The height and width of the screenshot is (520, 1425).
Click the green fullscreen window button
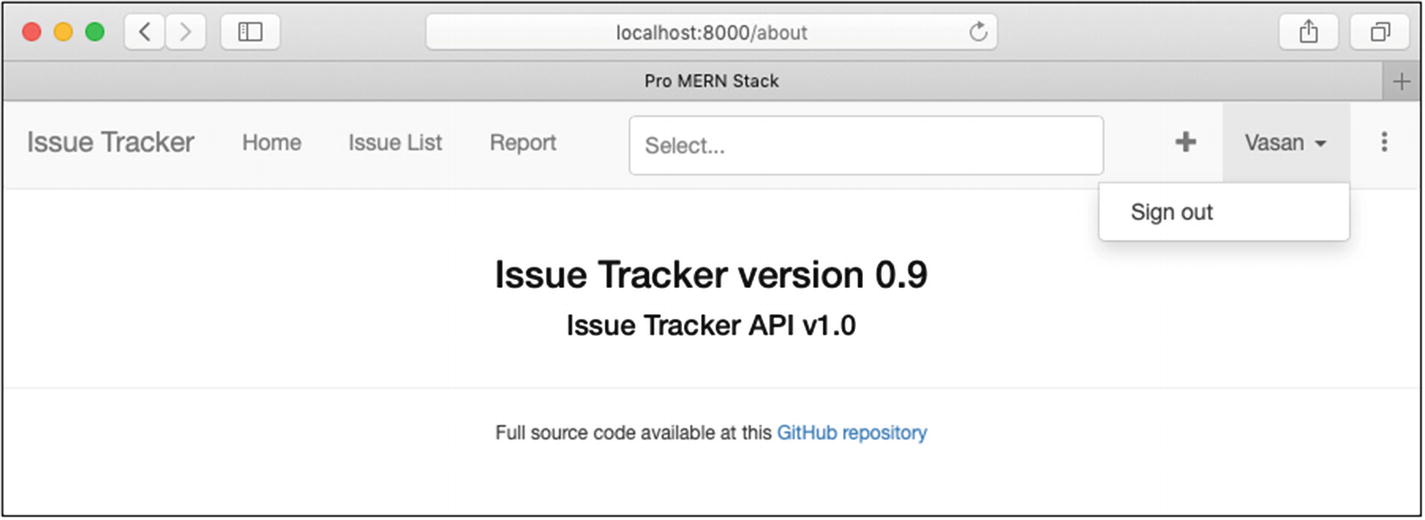pyautogui.click(x=95, y=32)
